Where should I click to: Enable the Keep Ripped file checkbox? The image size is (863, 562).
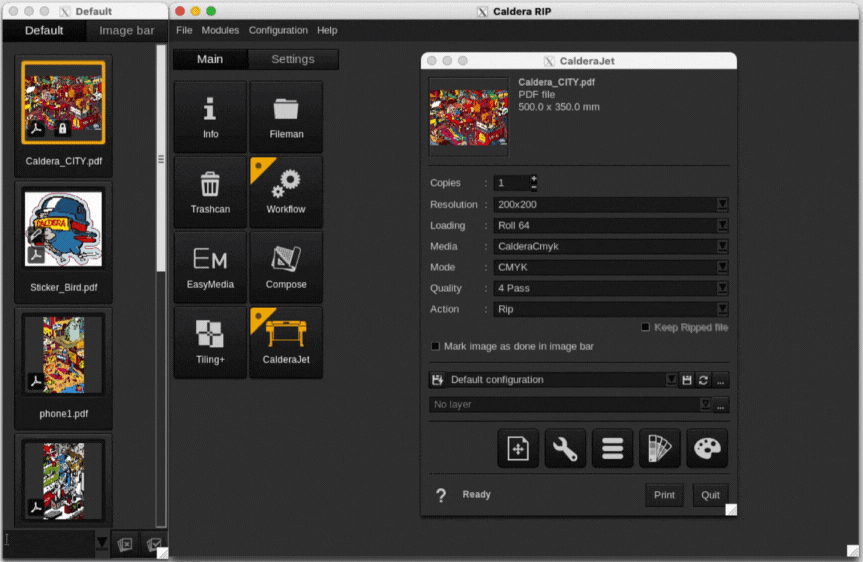[x=645, y=327]
